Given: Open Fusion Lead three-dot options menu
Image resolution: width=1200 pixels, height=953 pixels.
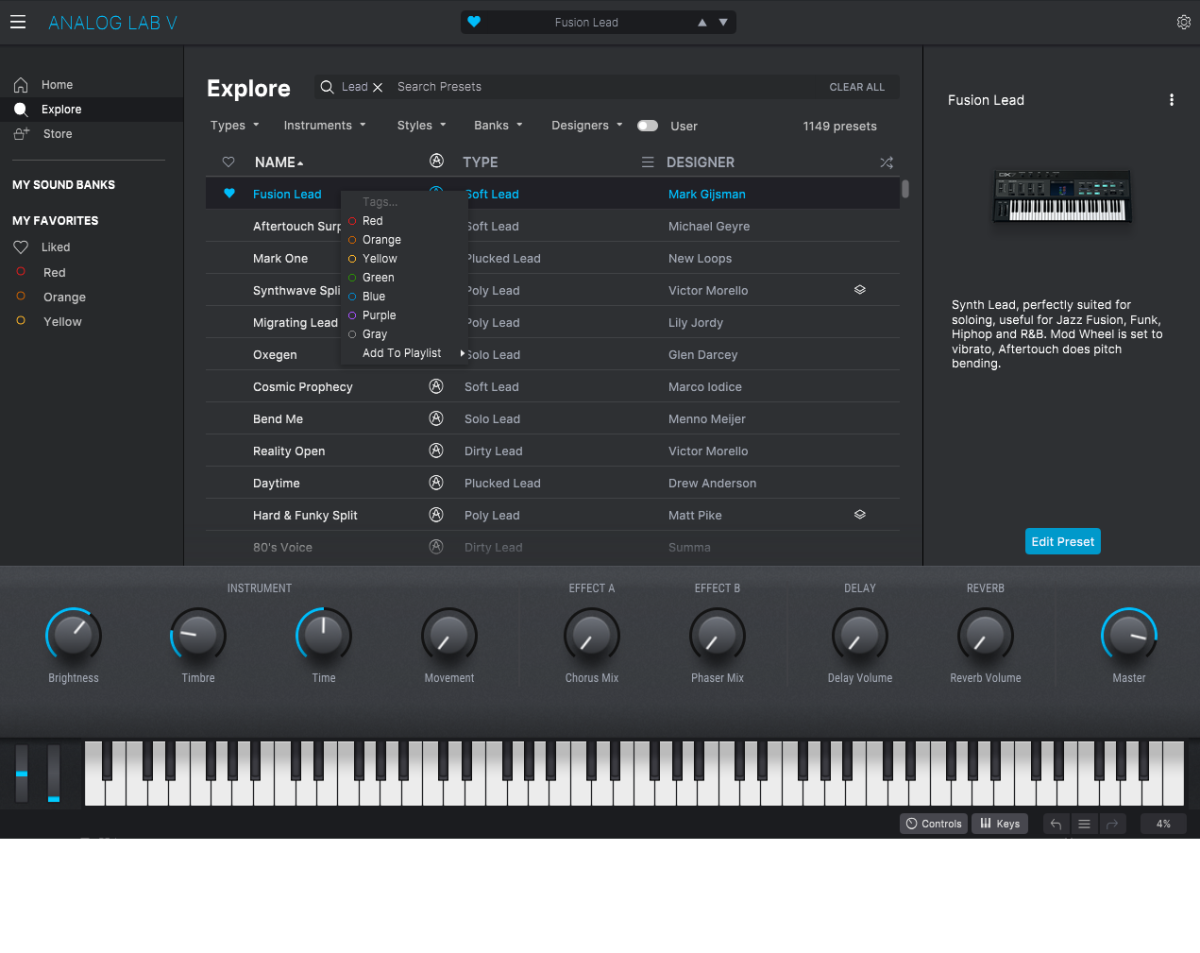Looking at the screenshot, I should (1172, 100).
